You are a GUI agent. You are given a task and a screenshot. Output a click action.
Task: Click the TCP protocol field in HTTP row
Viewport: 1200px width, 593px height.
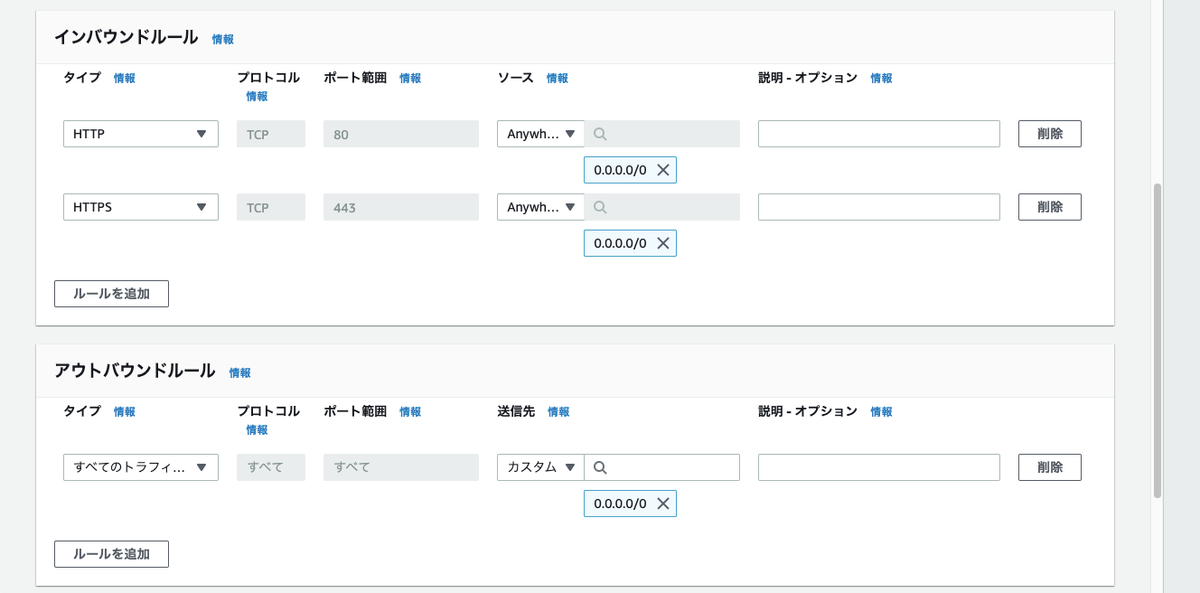click(x=271, y=134)
